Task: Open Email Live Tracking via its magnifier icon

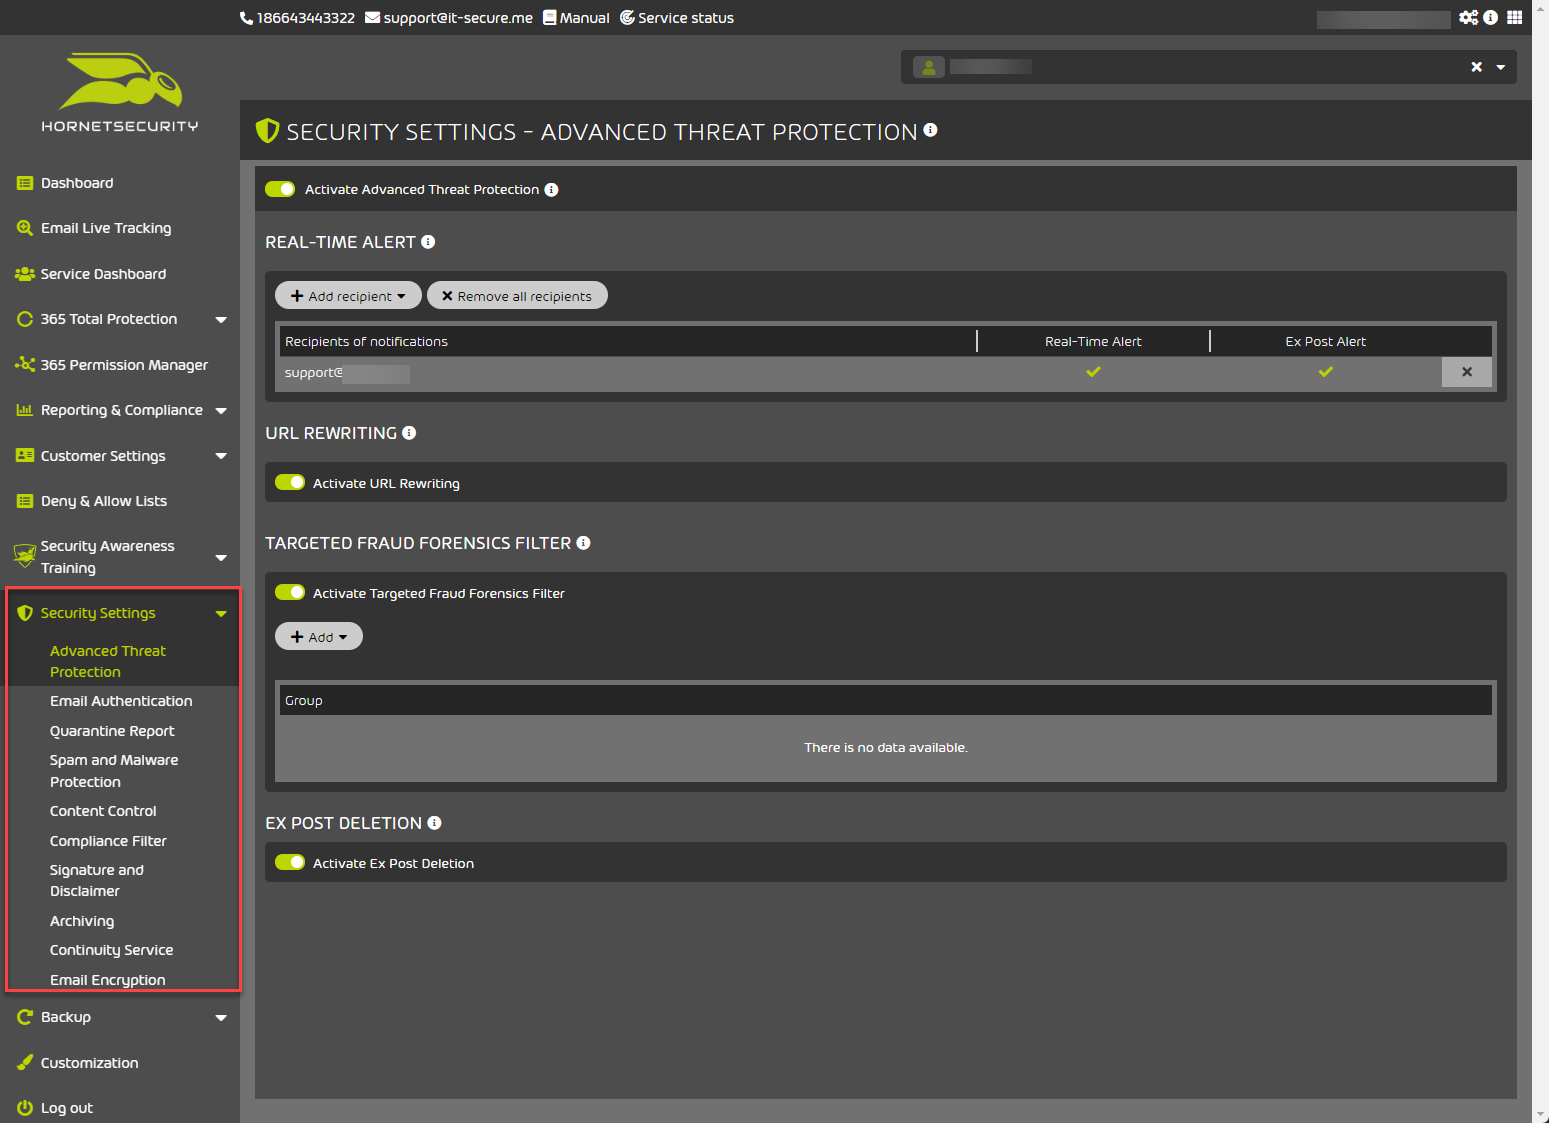Action: 25,228
